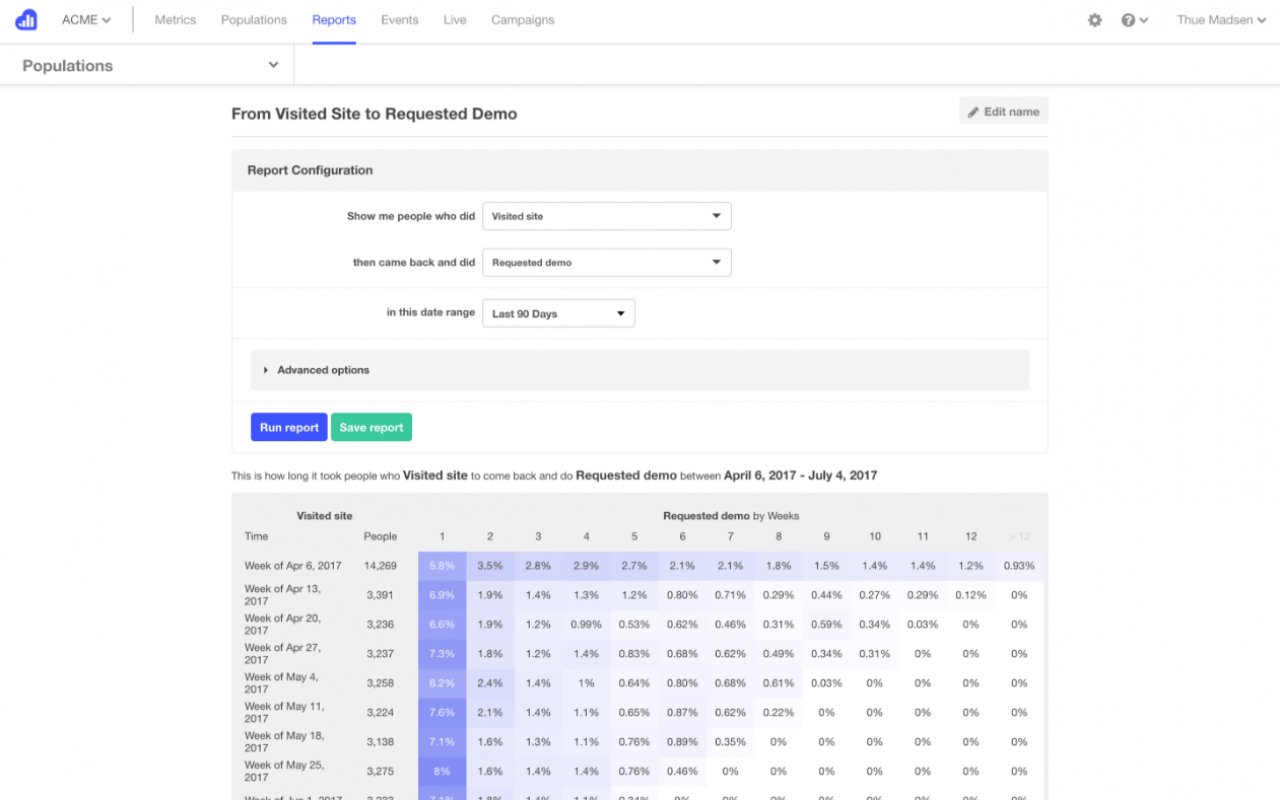Click the 'Week of Apr 6, 2017' row label
This screenshot has height=800, width=1280.
point(293,566)
